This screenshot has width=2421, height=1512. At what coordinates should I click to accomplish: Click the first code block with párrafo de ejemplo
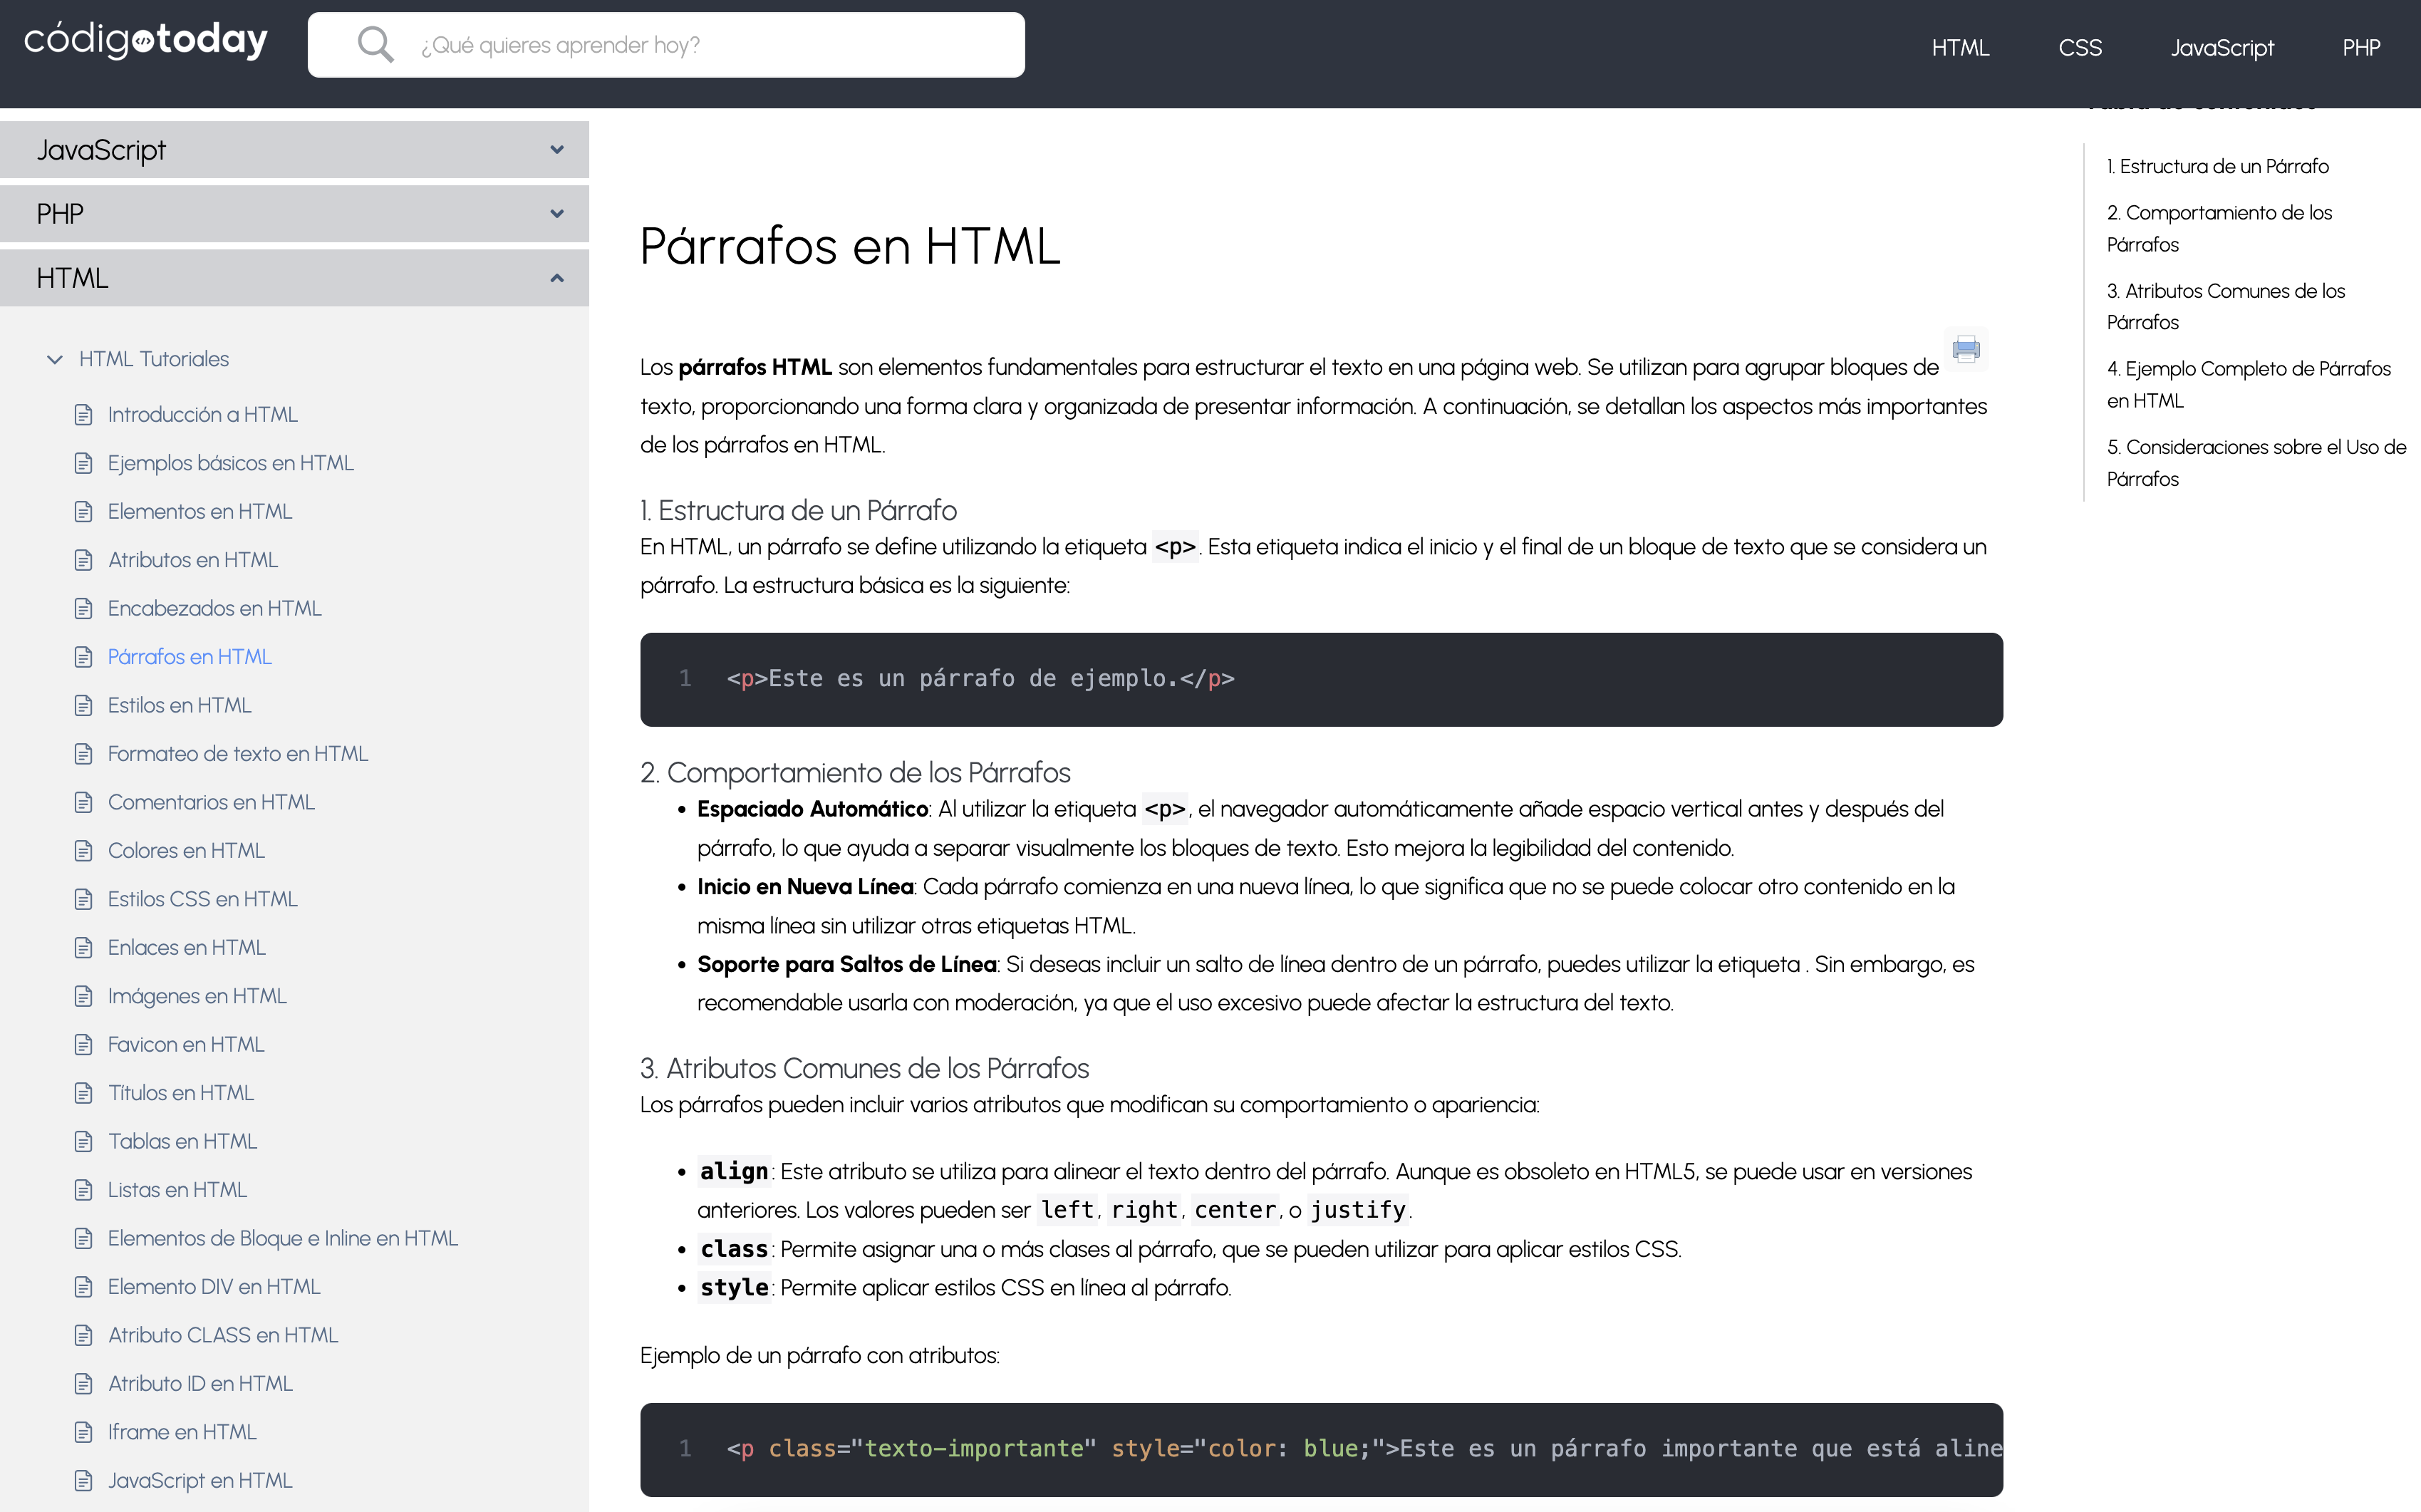click(1321, 680)
